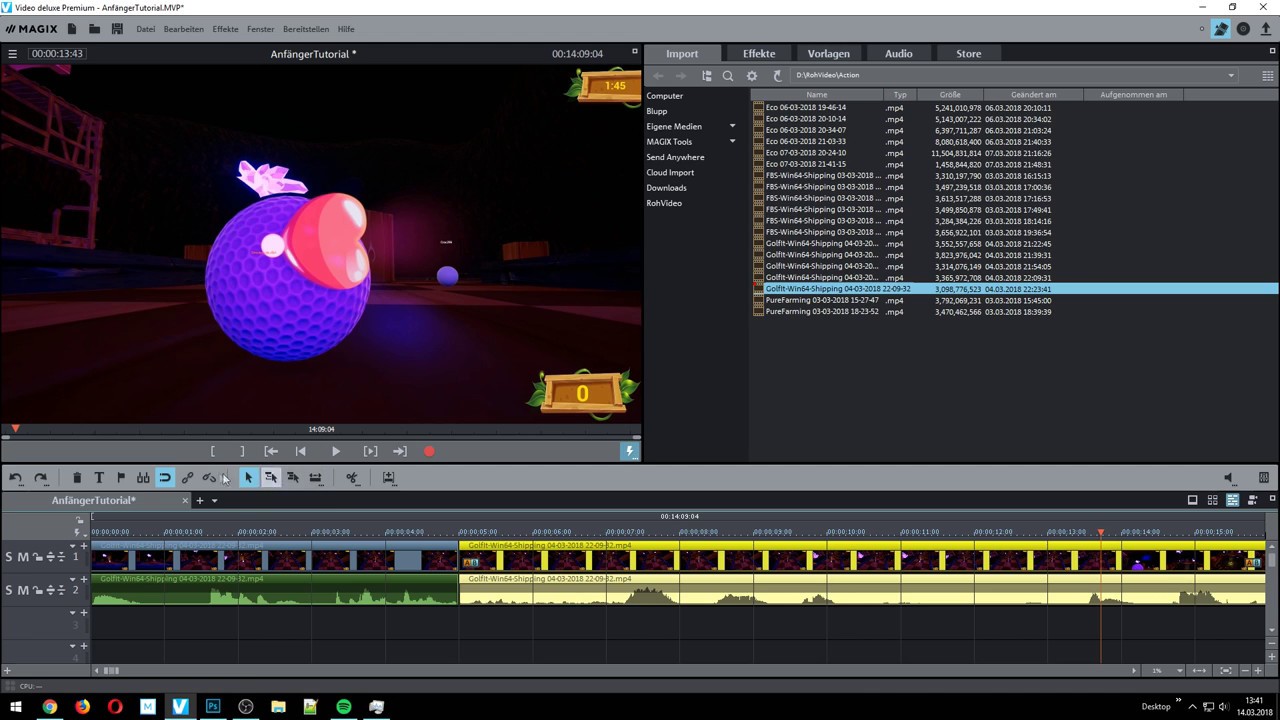Viewport: 1280px width, 720px height.
Task: Open the Bearbeiten menu
Action: (x=184, y=29)
